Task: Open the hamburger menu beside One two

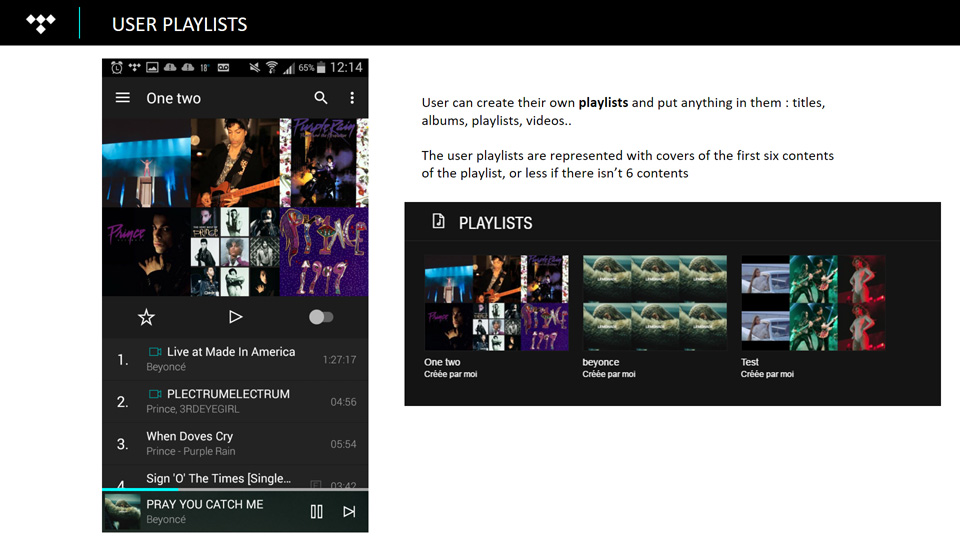Action: 122,98
